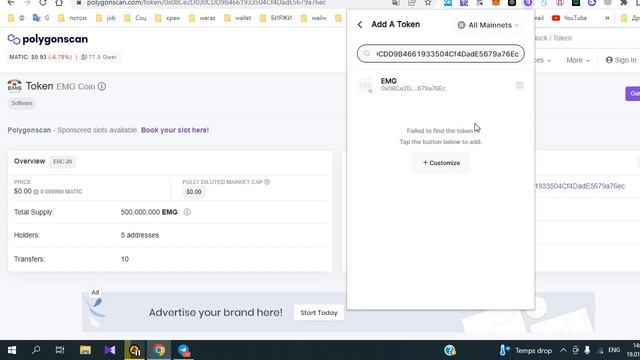Open the All Mainnets network dropdown
The image size is (640, 360).
tap(488, 25)
